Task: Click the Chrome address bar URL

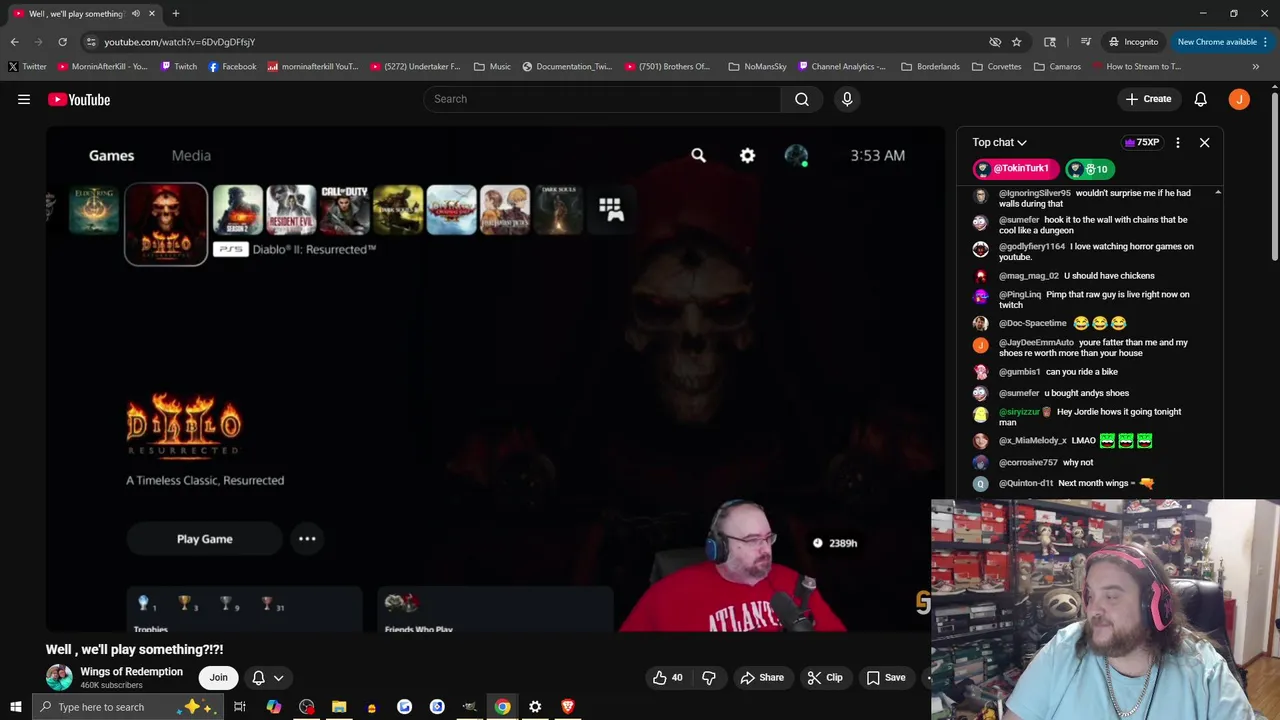Action: pos(180,42)
